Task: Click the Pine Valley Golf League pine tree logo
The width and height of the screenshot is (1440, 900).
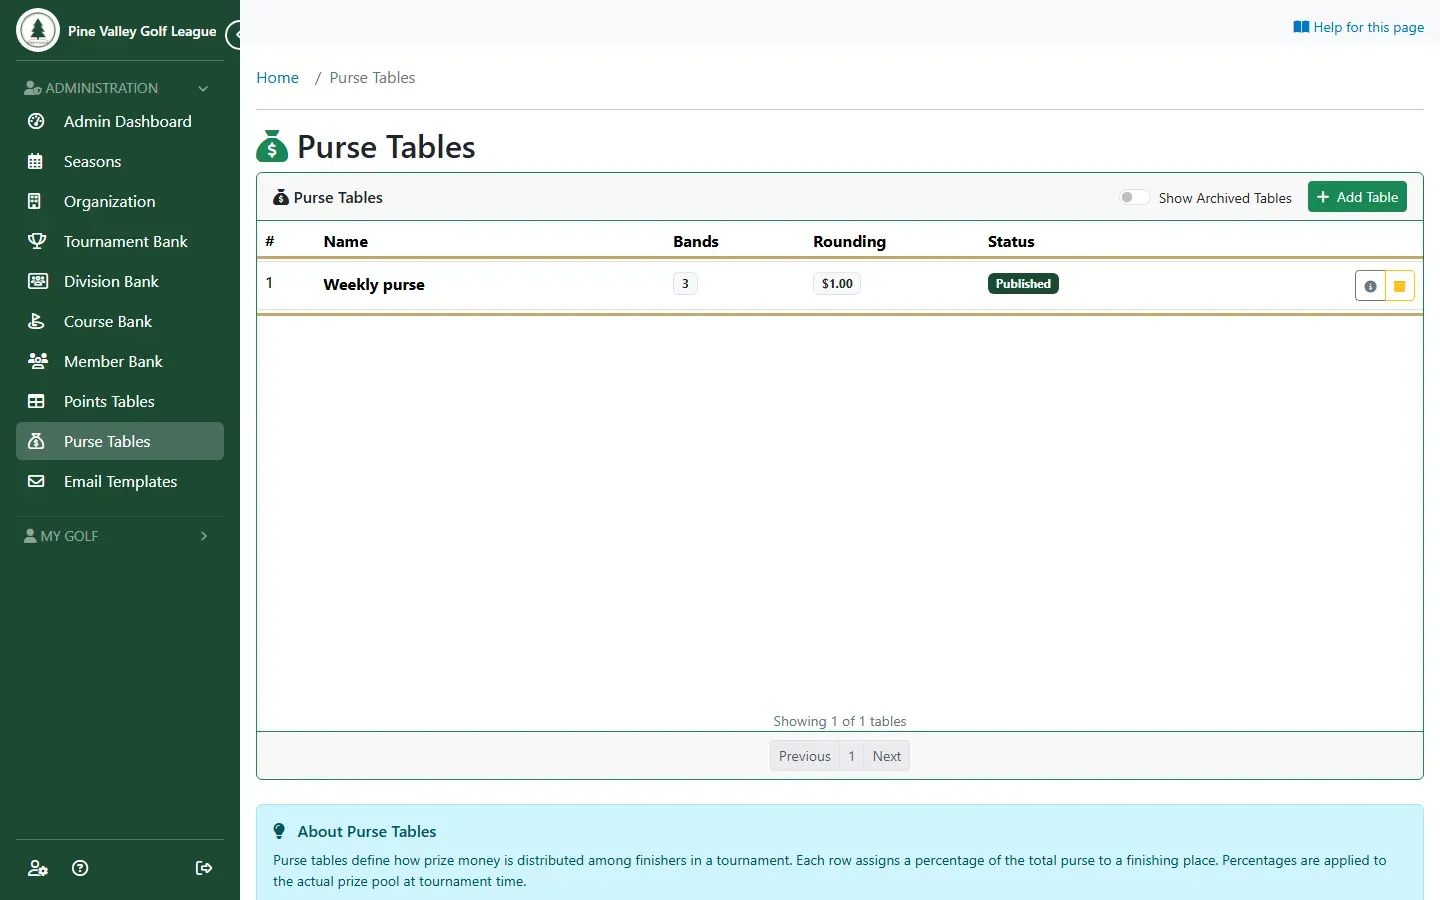Action: pos(38,30)
